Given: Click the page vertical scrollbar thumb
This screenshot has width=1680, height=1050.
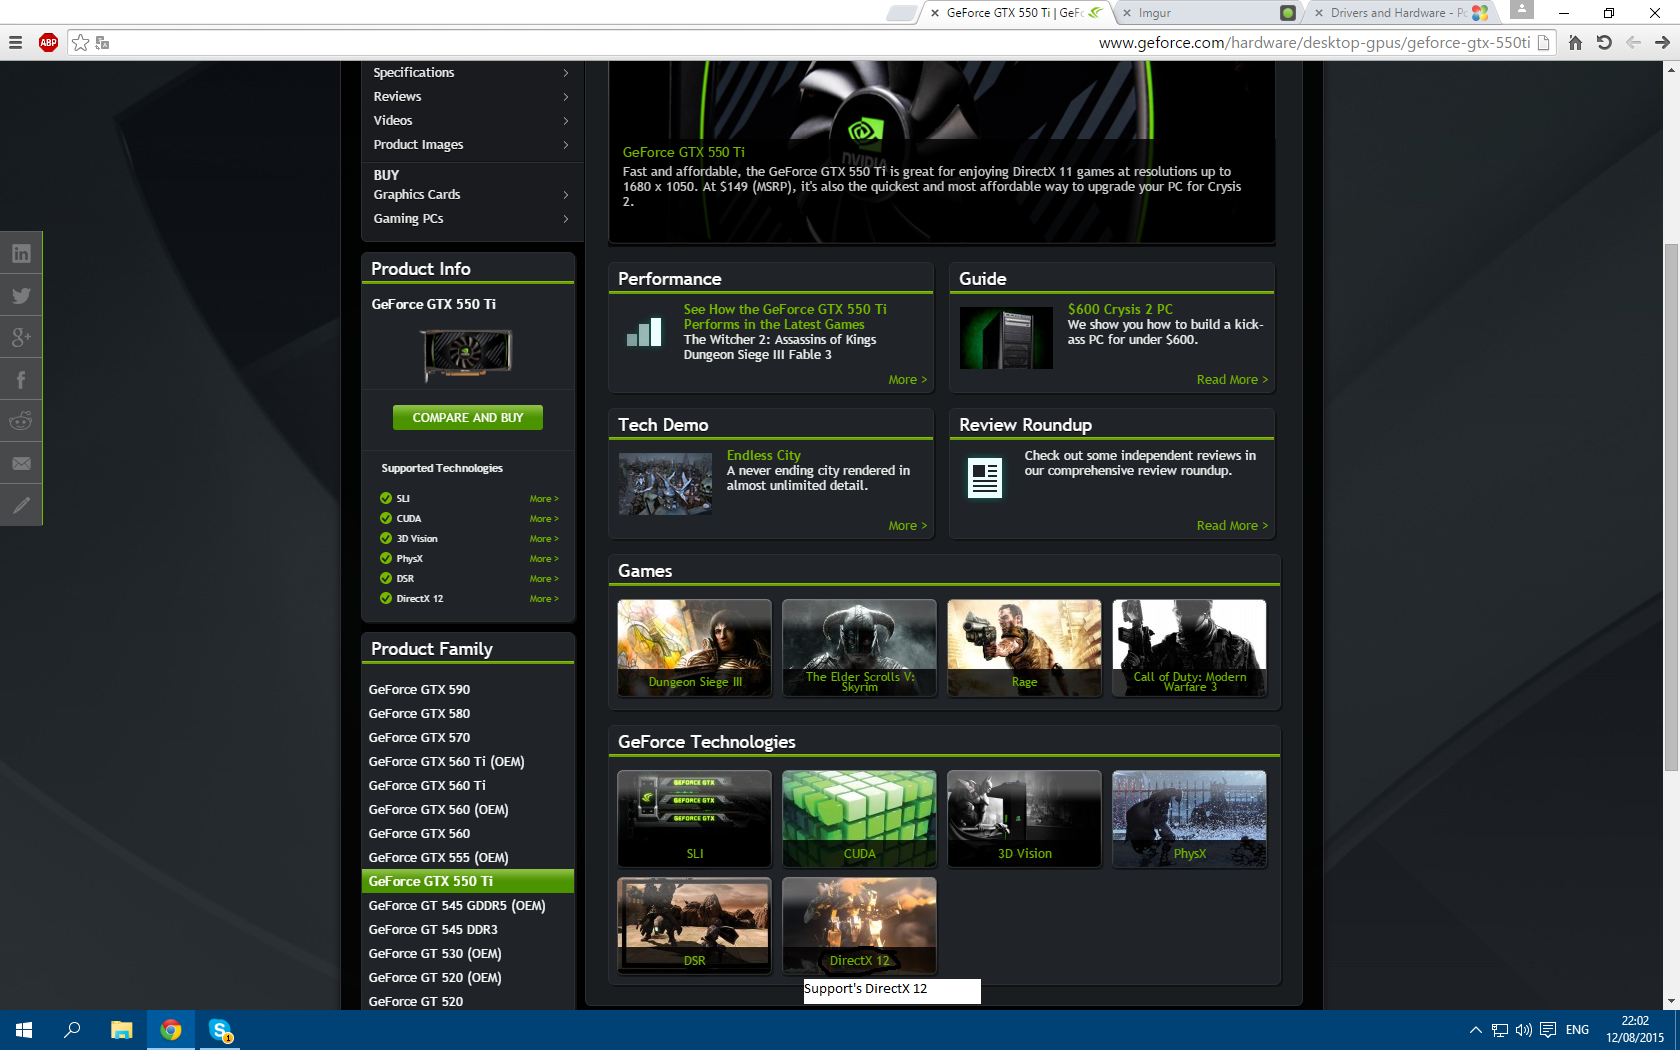Looking at the screenshot, I should coord(1671,507).
